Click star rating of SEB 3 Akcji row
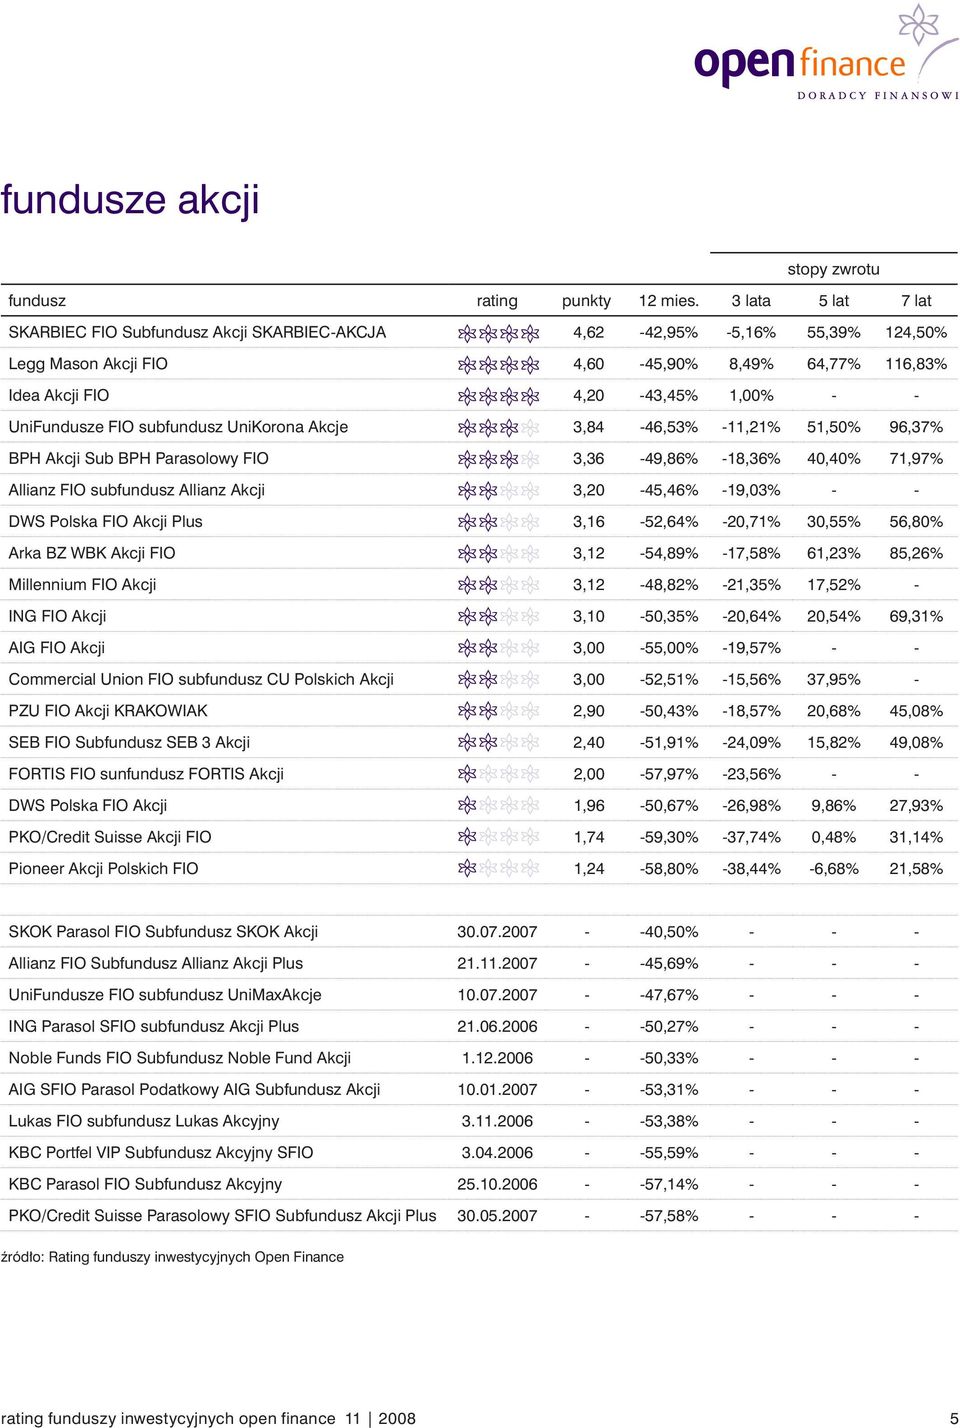This screenshot has height=1428, width=960. (499, 743)
